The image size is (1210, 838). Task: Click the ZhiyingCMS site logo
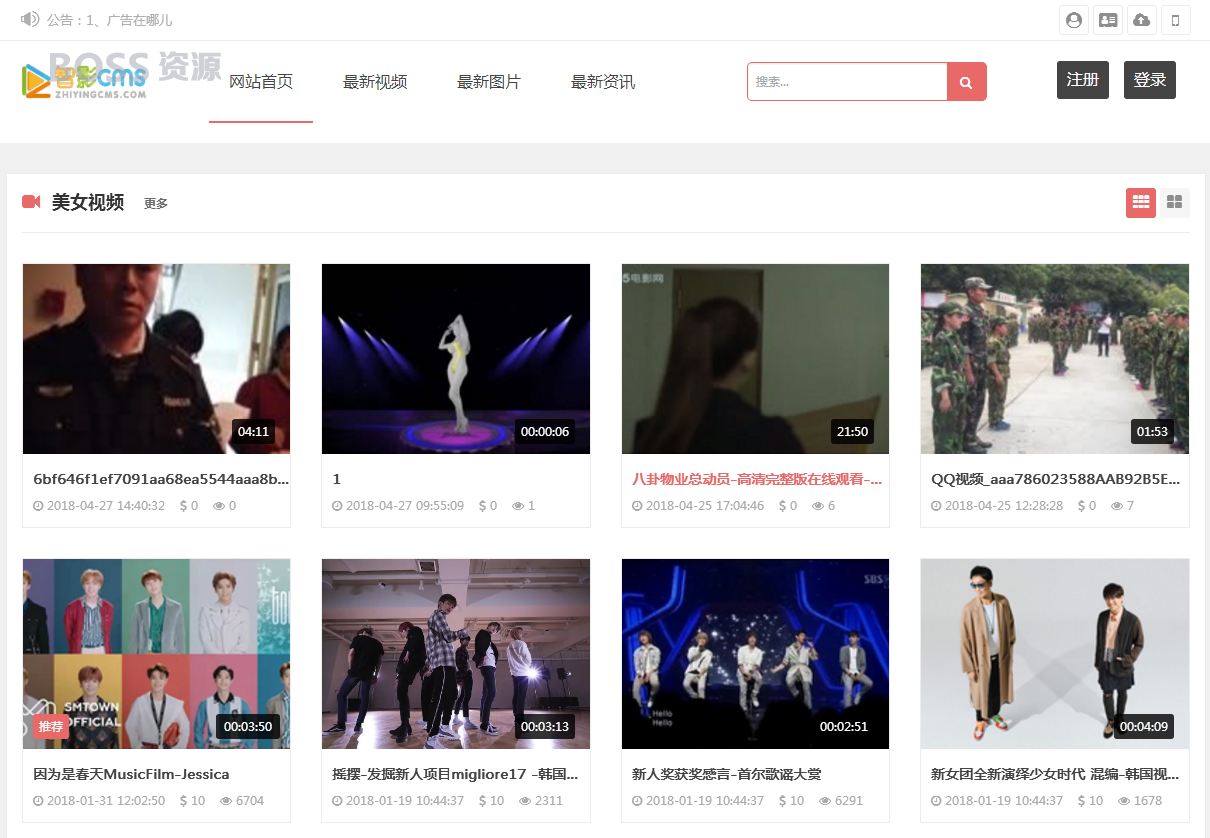click(85, 80)
